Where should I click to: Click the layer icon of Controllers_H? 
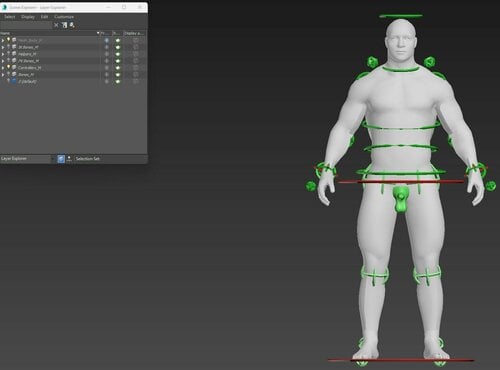[14, 67]
